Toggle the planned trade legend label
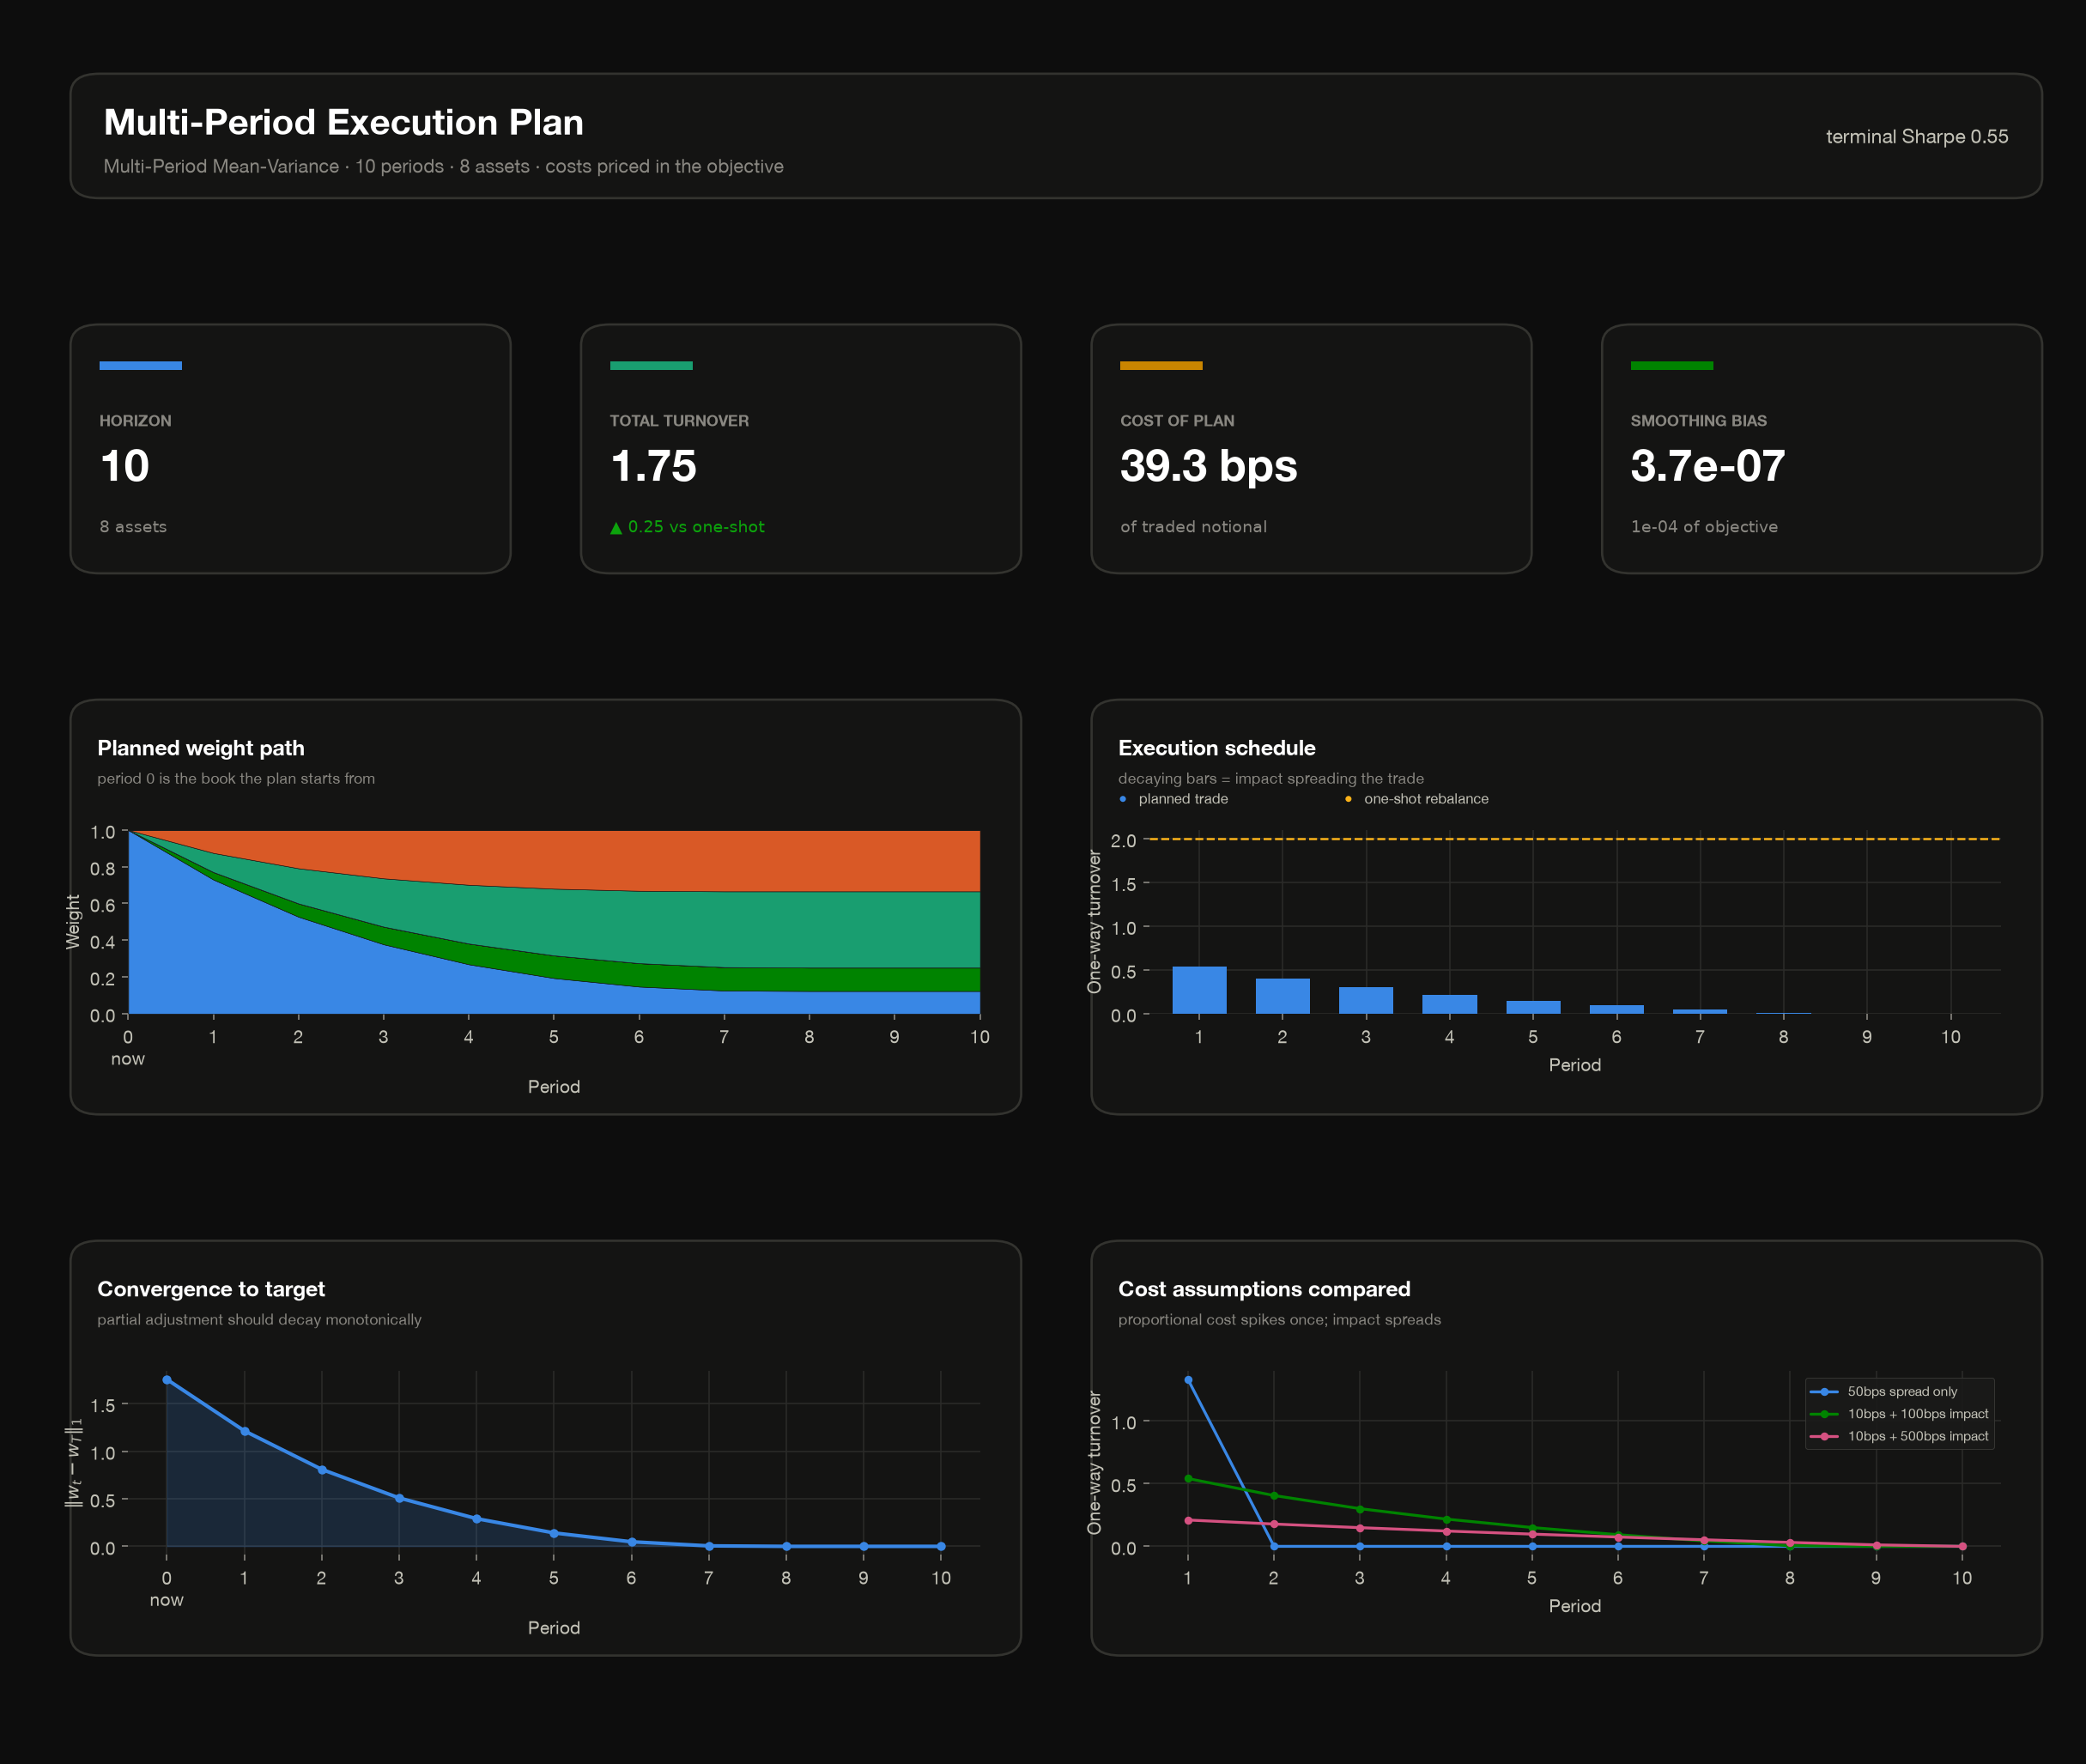The height and width of the screenshot is (1764, 2086). click(x=1183, y=799)
